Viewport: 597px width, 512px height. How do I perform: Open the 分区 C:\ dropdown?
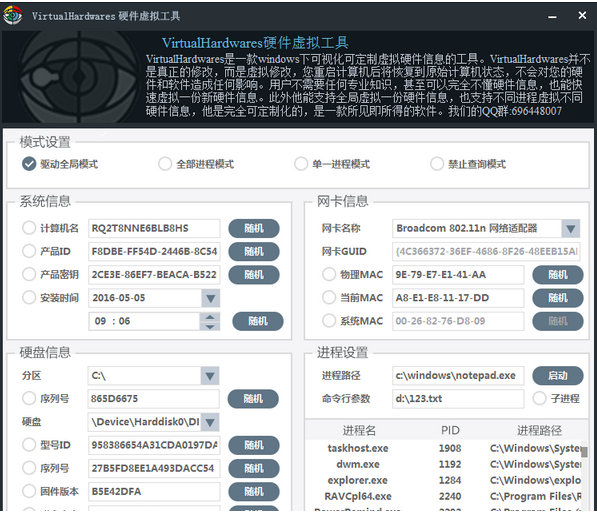[210, 376]
